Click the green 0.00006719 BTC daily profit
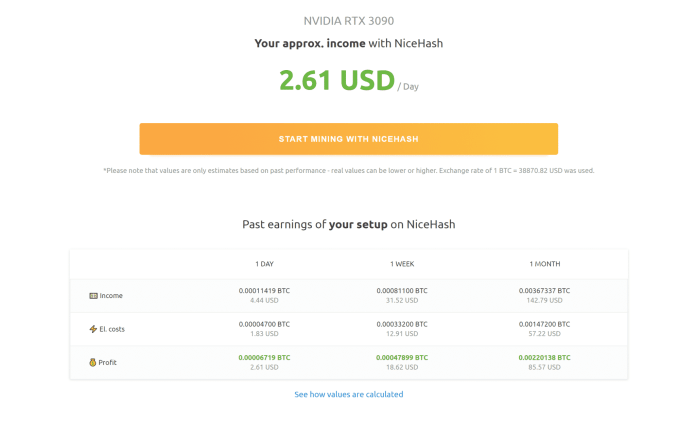The image size is (696, 422). pyautogui.click(x=264, y=357)
